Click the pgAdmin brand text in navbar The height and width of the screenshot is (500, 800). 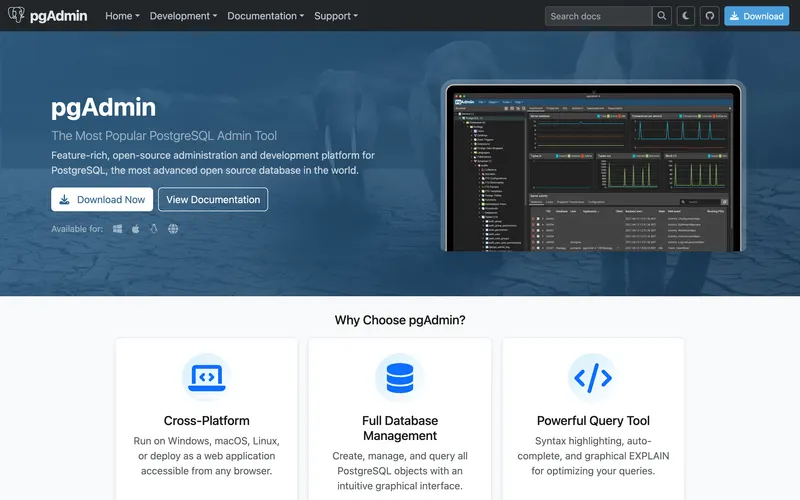click(x=58, y=16)
